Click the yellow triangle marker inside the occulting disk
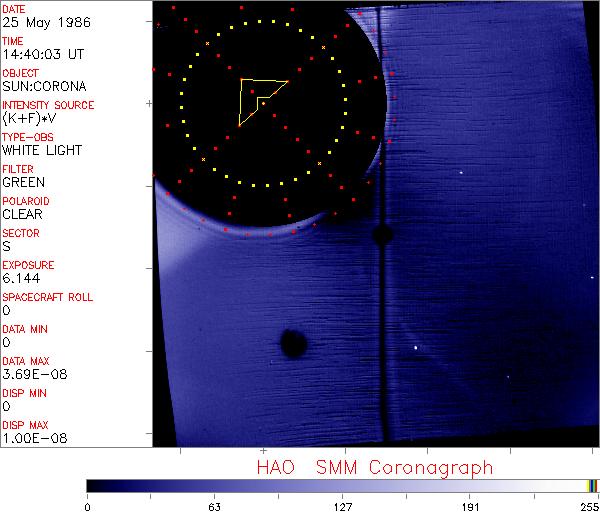Image resolution: width=600 pixels, height=512 pixels. tap(258, 98)
